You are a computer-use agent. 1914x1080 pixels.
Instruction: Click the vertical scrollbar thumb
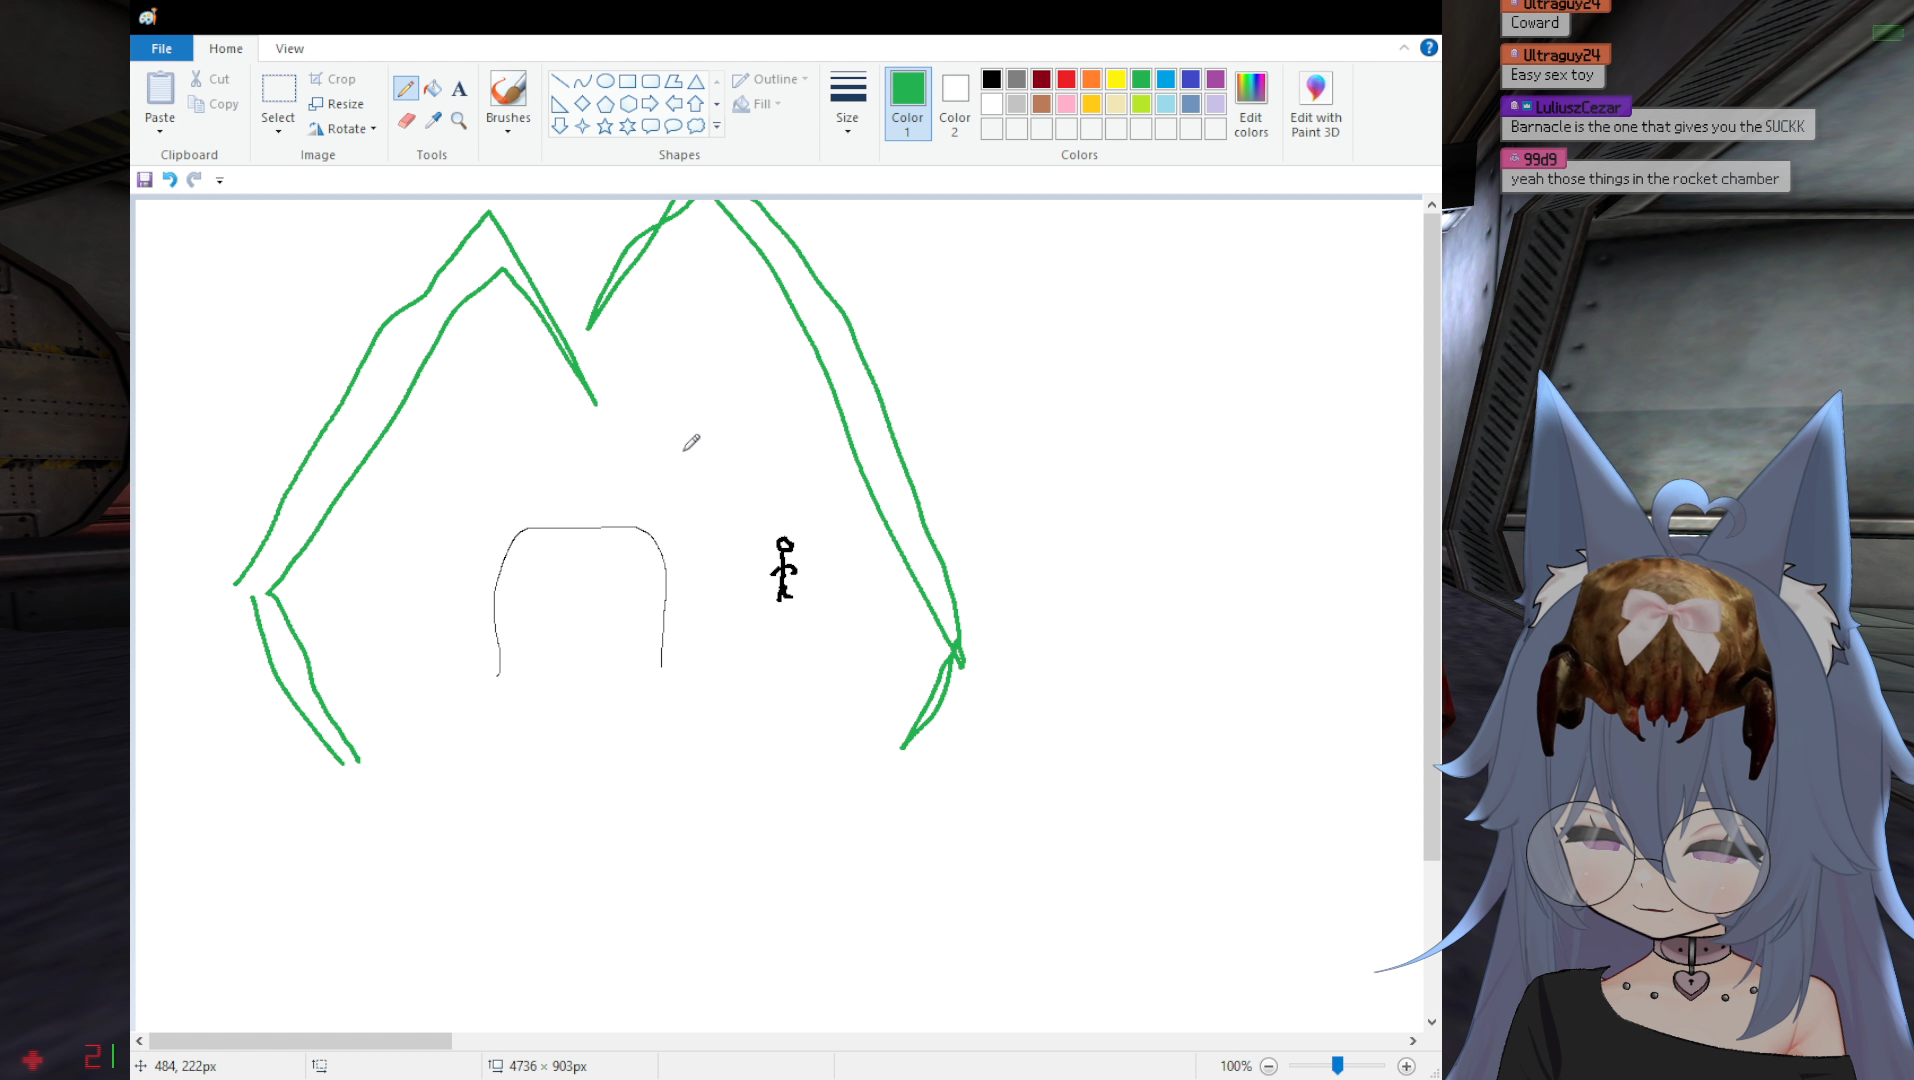[x=1432, y=536]
